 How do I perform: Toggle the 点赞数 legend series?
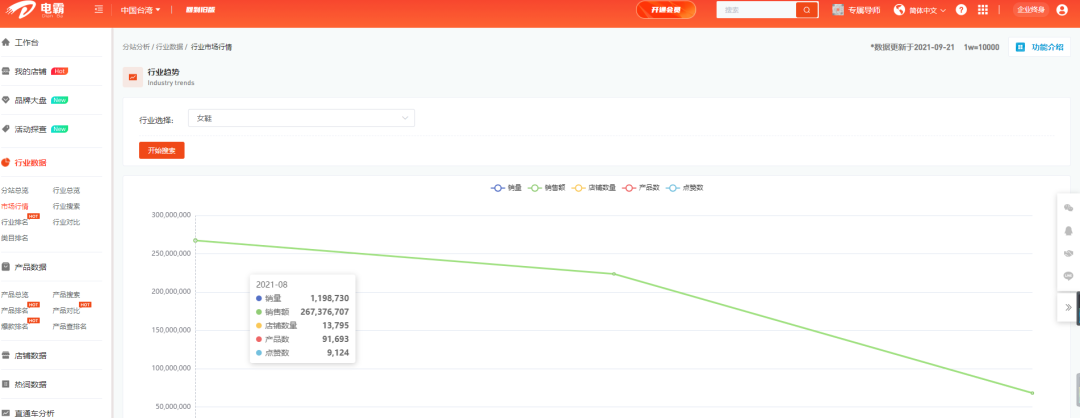coord(684,187)
